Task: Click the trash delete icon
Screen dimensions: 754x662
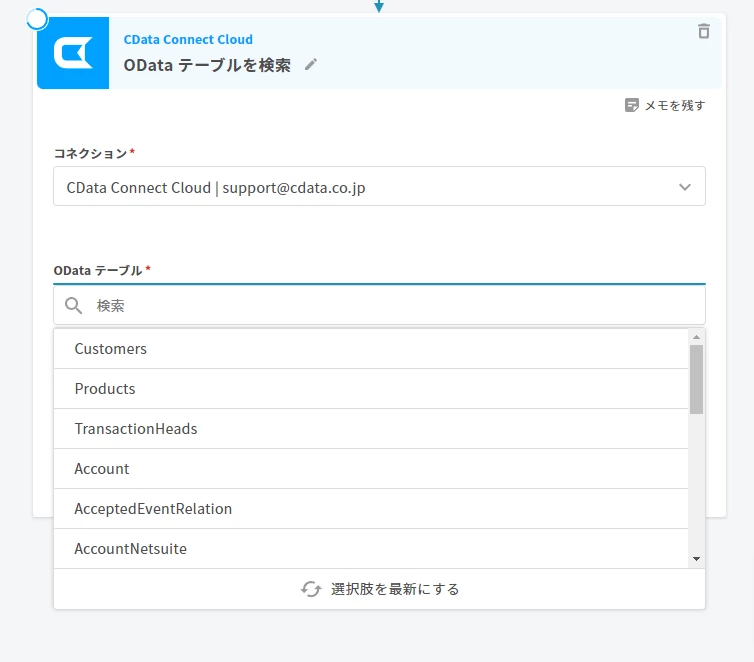Action: pos(704,31)
